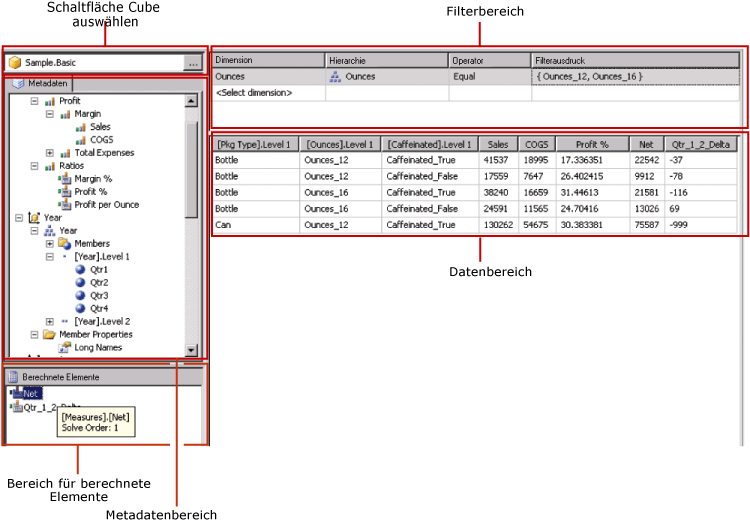
Task: Collapse the Profit measure node
Action: pos(34,101)
